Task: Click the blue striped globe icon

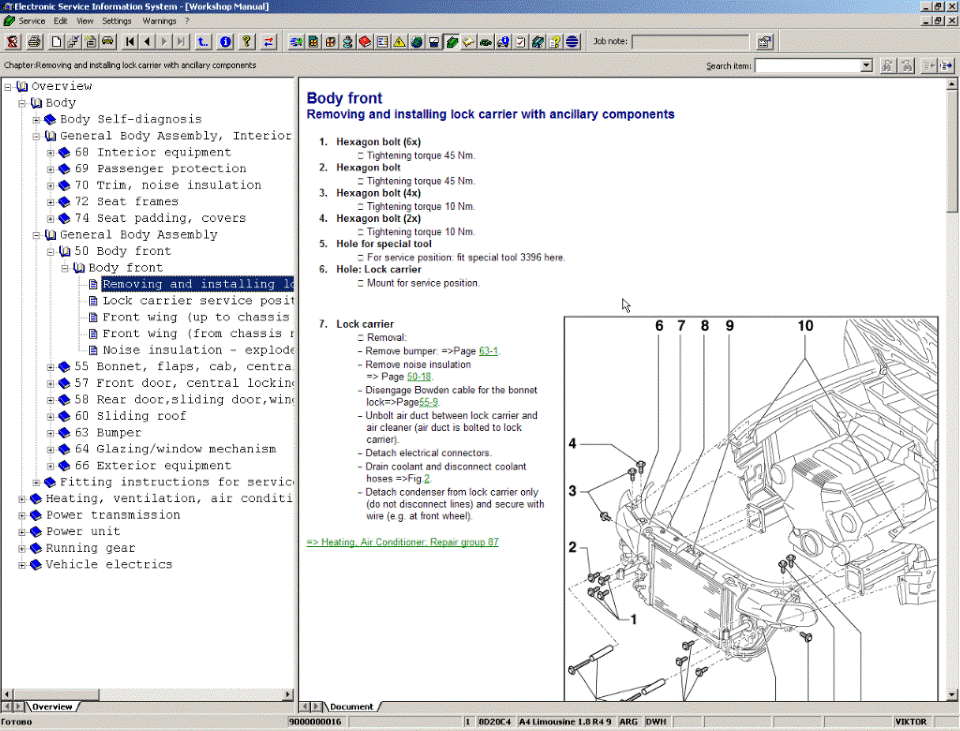Action: (572, 42)
